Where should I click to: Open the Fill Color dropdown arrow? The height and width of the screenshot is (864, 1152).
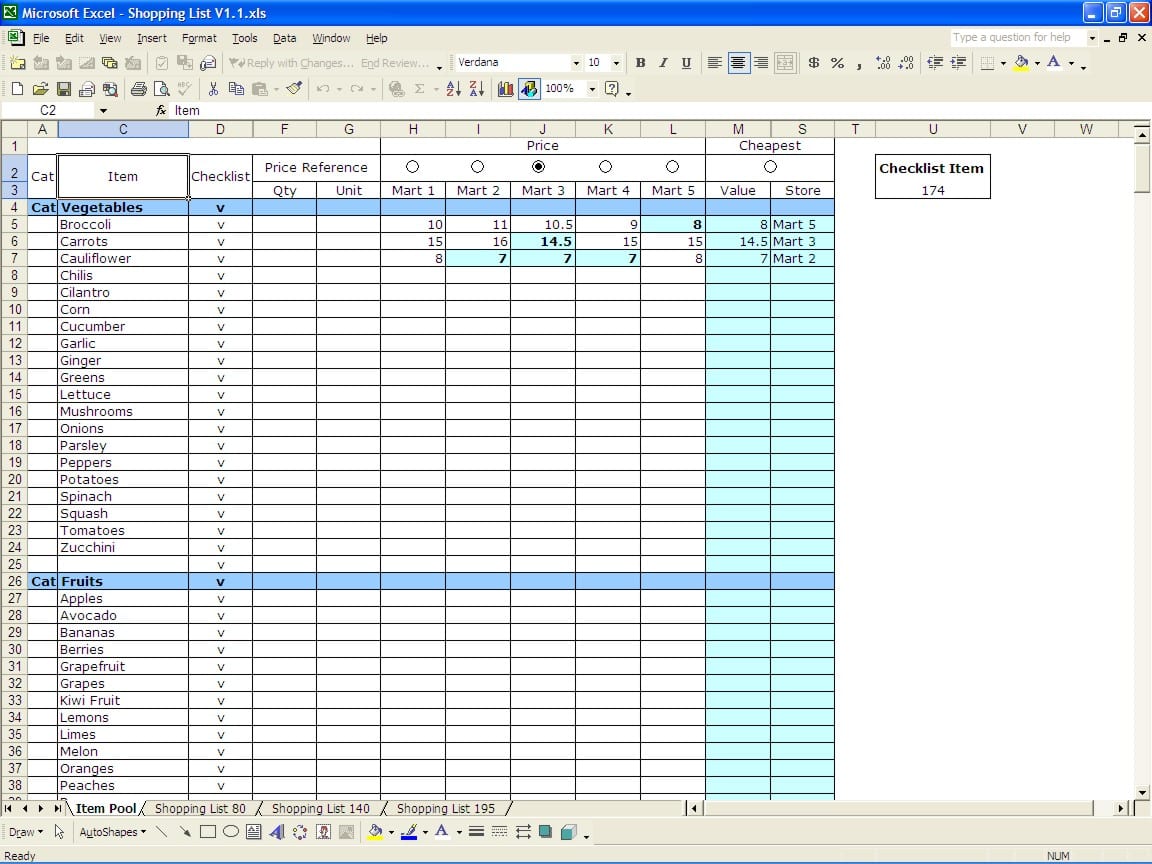[1036, 63]
